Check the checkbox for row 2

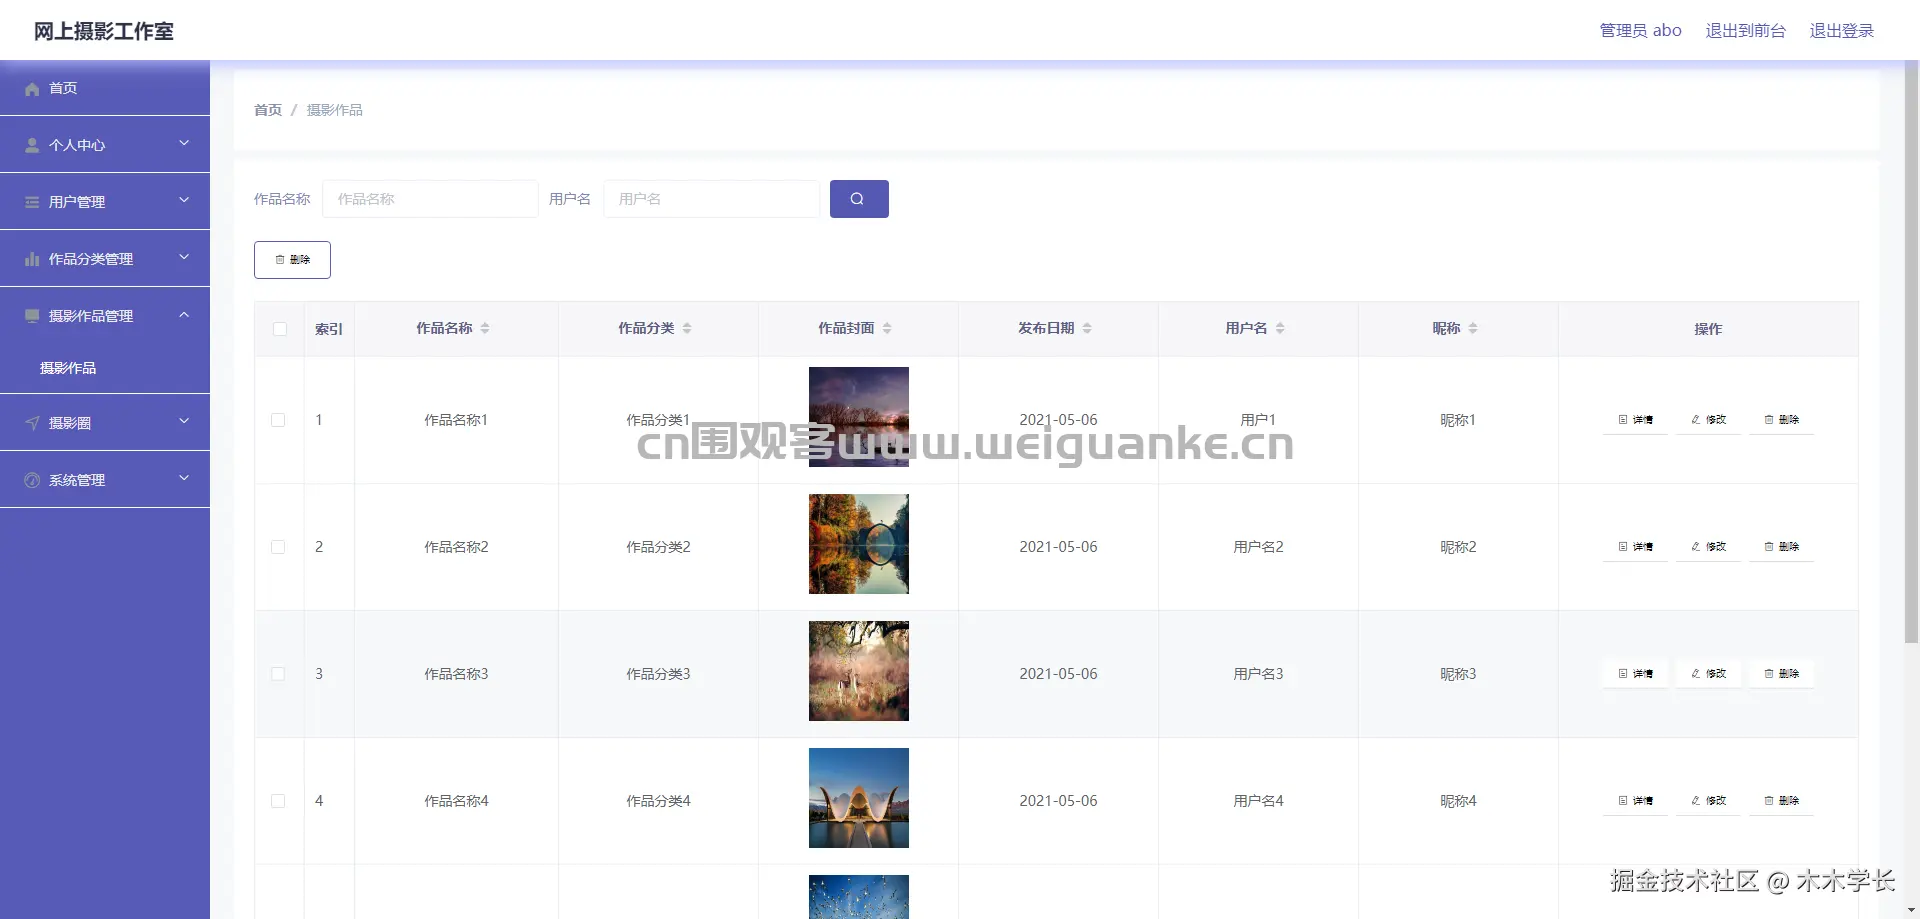[x=278, y=547]
